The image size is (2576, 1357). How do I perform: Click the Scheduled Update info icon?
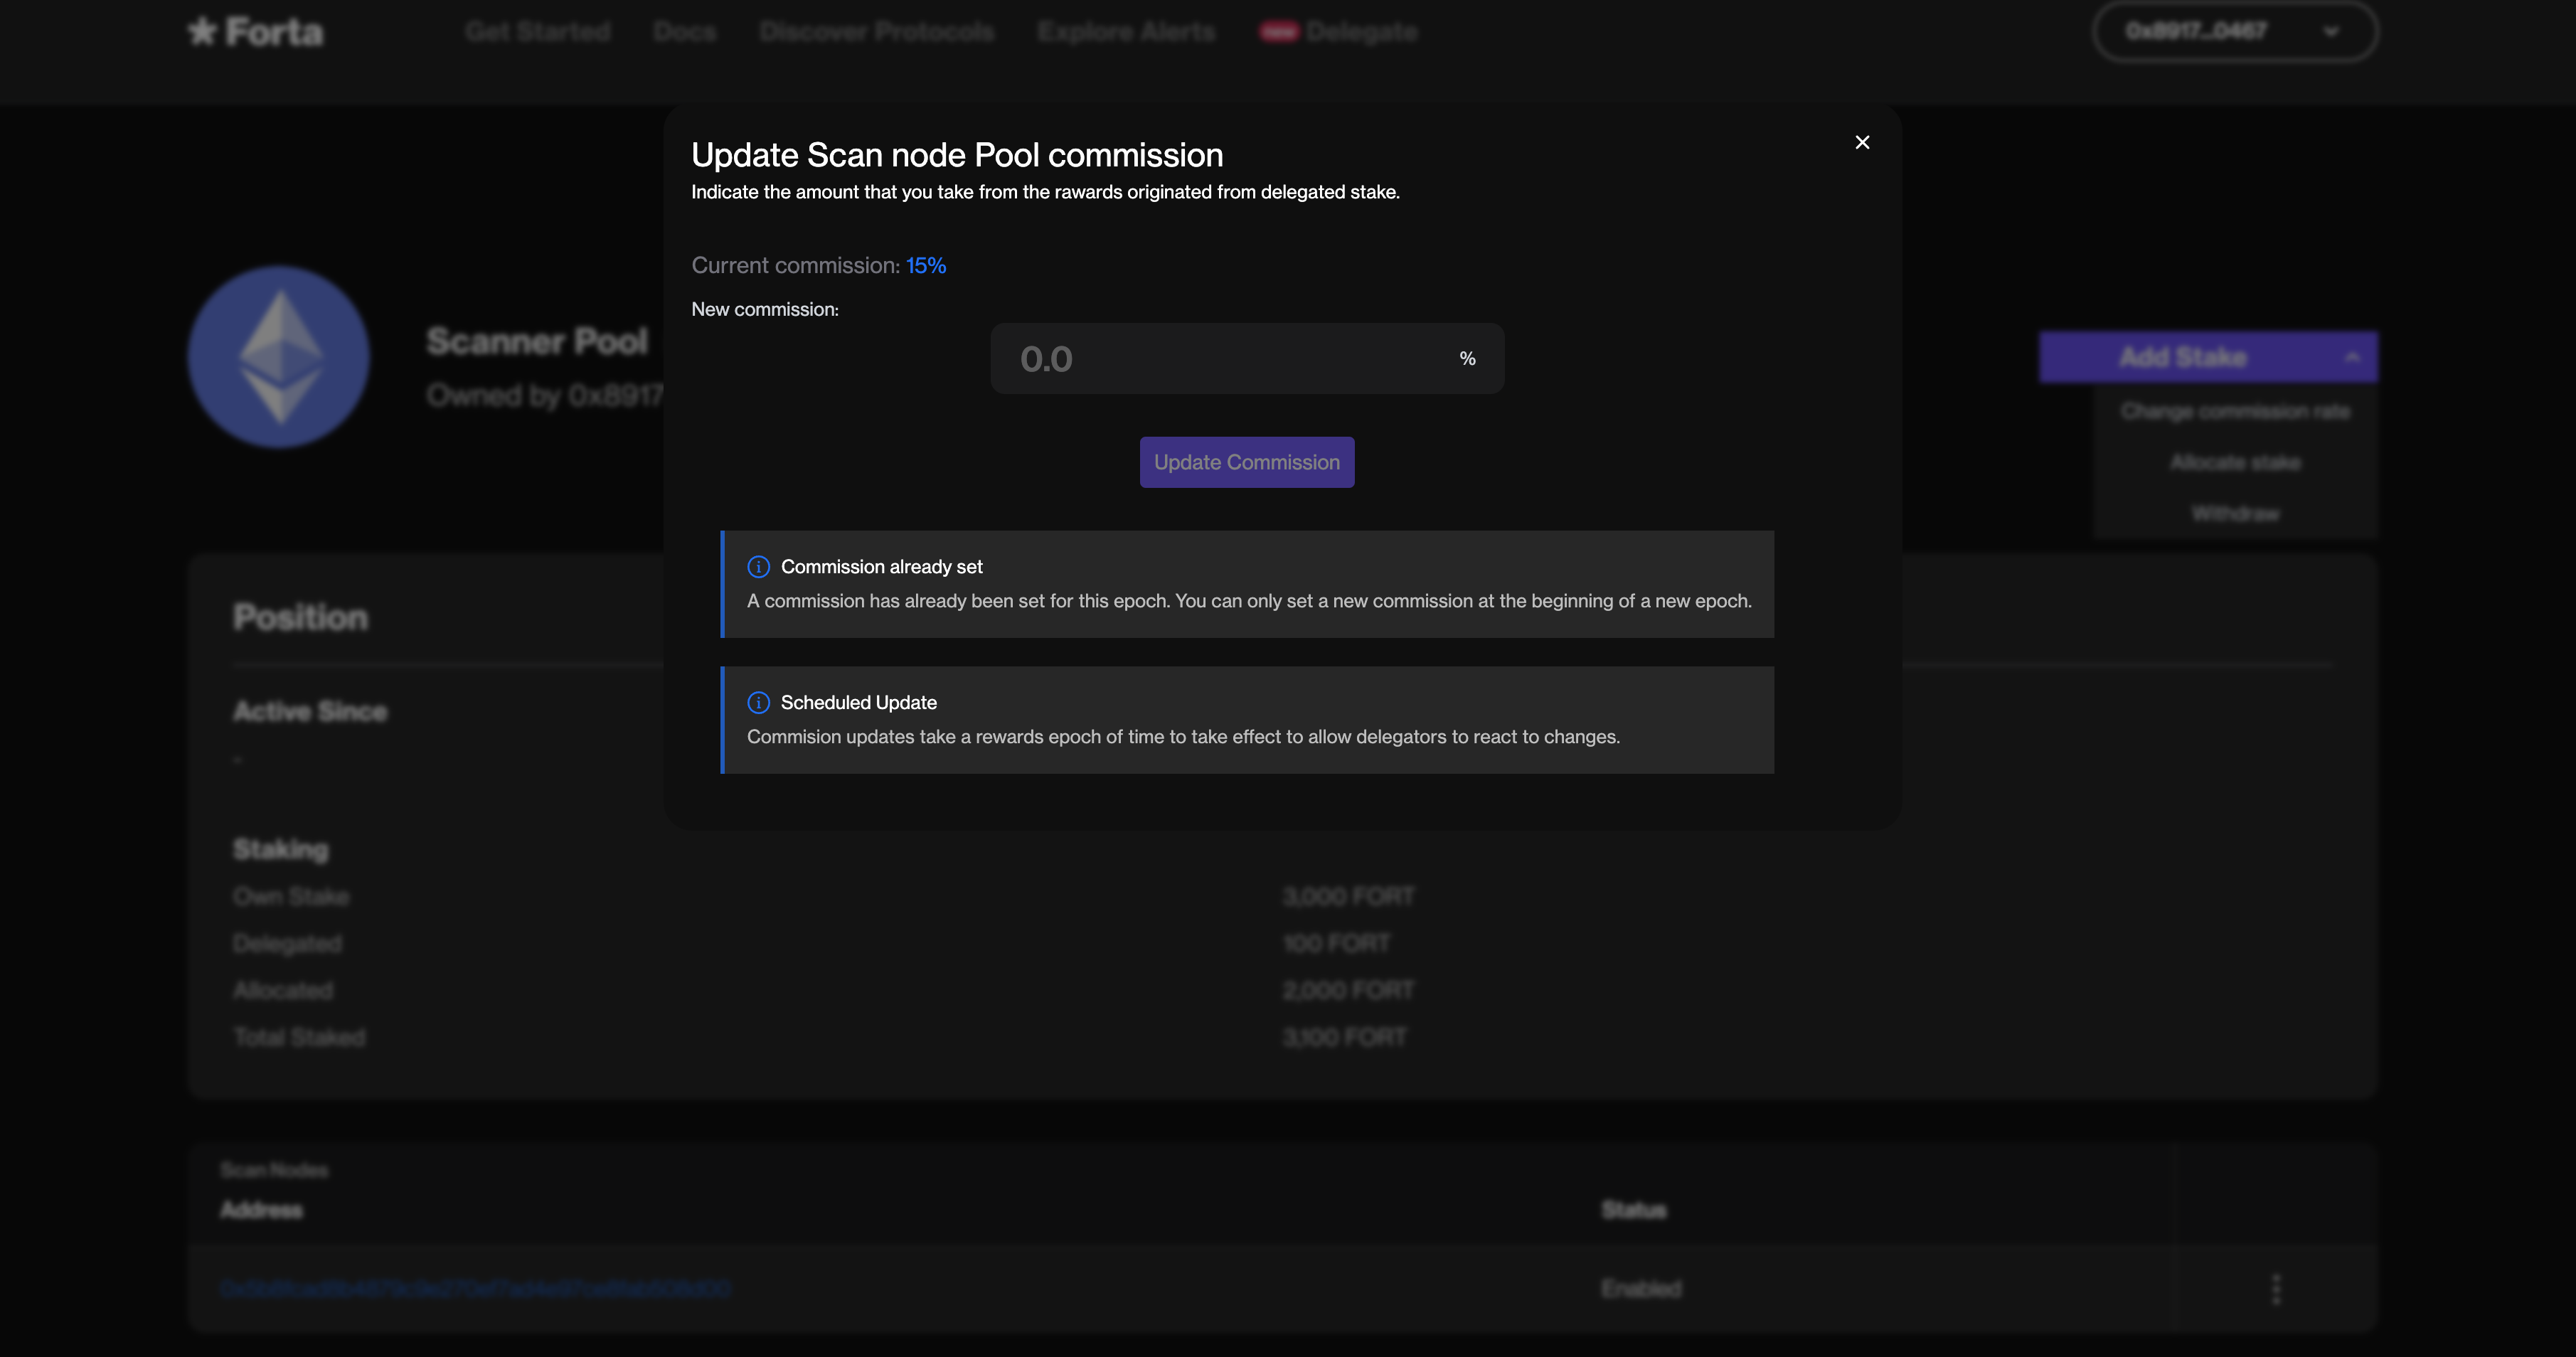click(x=758, y=703)
